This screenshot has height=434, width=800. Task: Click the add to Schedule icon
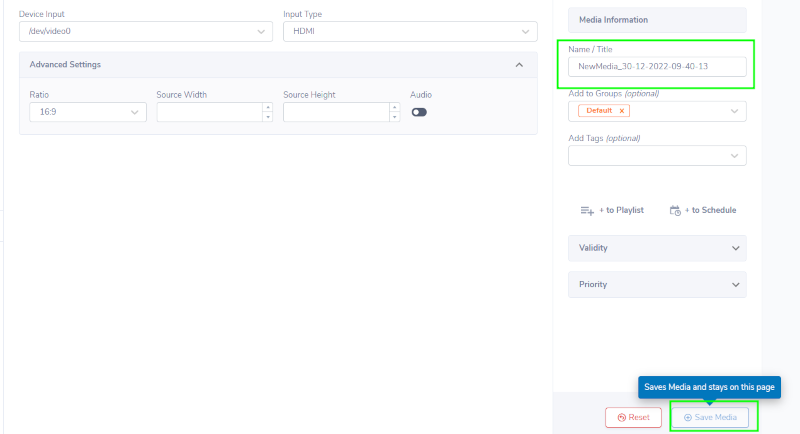coord(675,211)
